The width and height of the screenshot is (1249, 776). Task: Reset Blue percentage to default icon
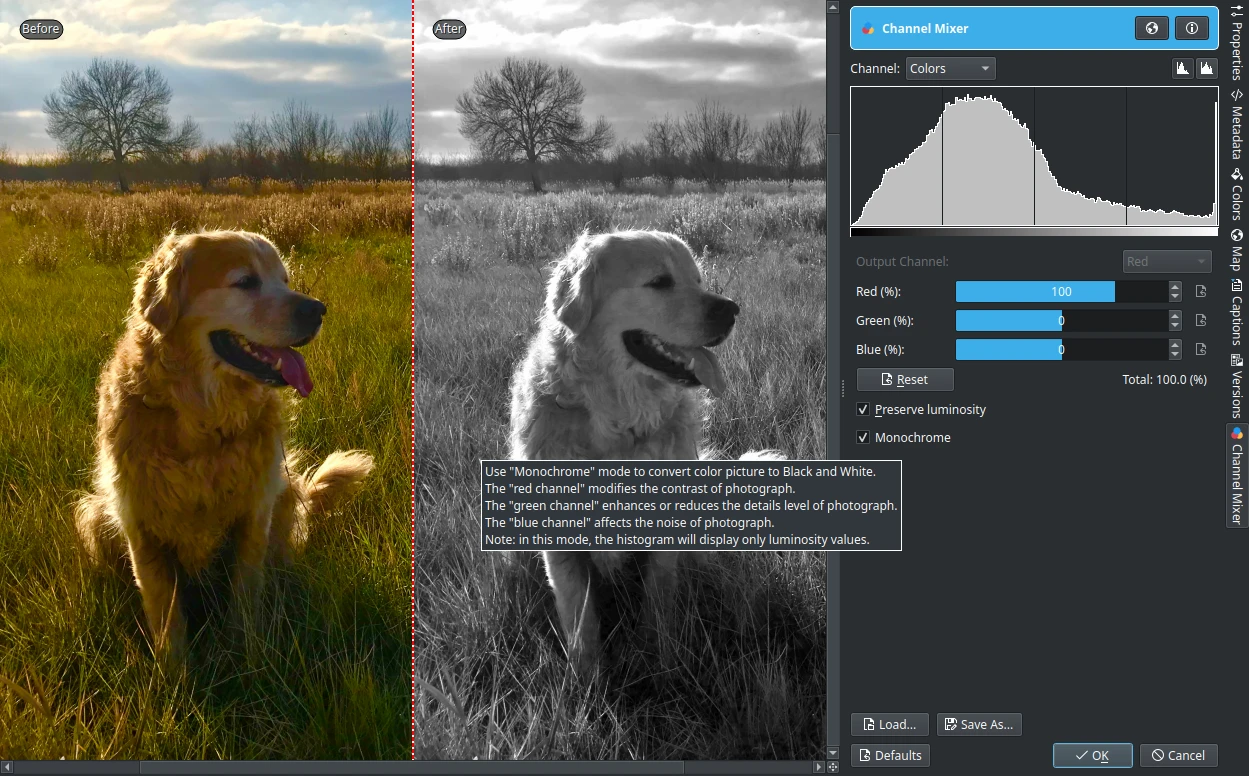click(x=1201, y=350)
